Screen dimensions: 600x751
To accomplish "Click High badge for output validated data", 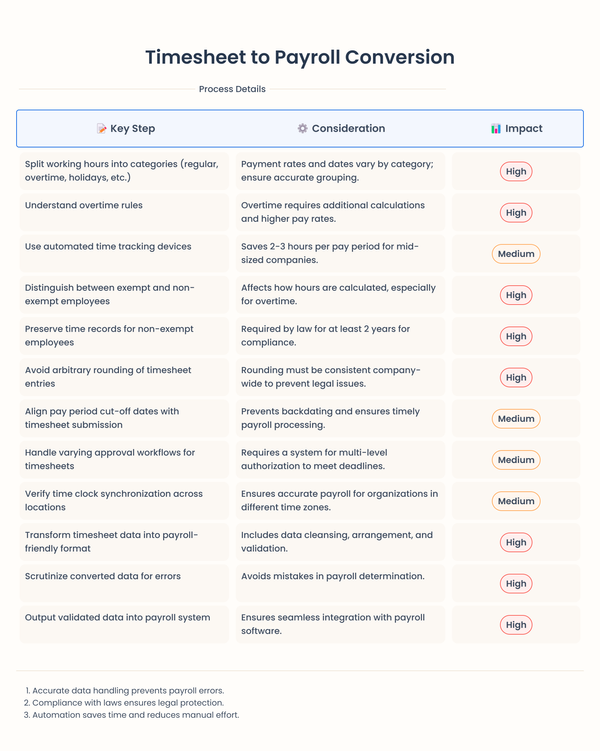I will click(516, 625).
